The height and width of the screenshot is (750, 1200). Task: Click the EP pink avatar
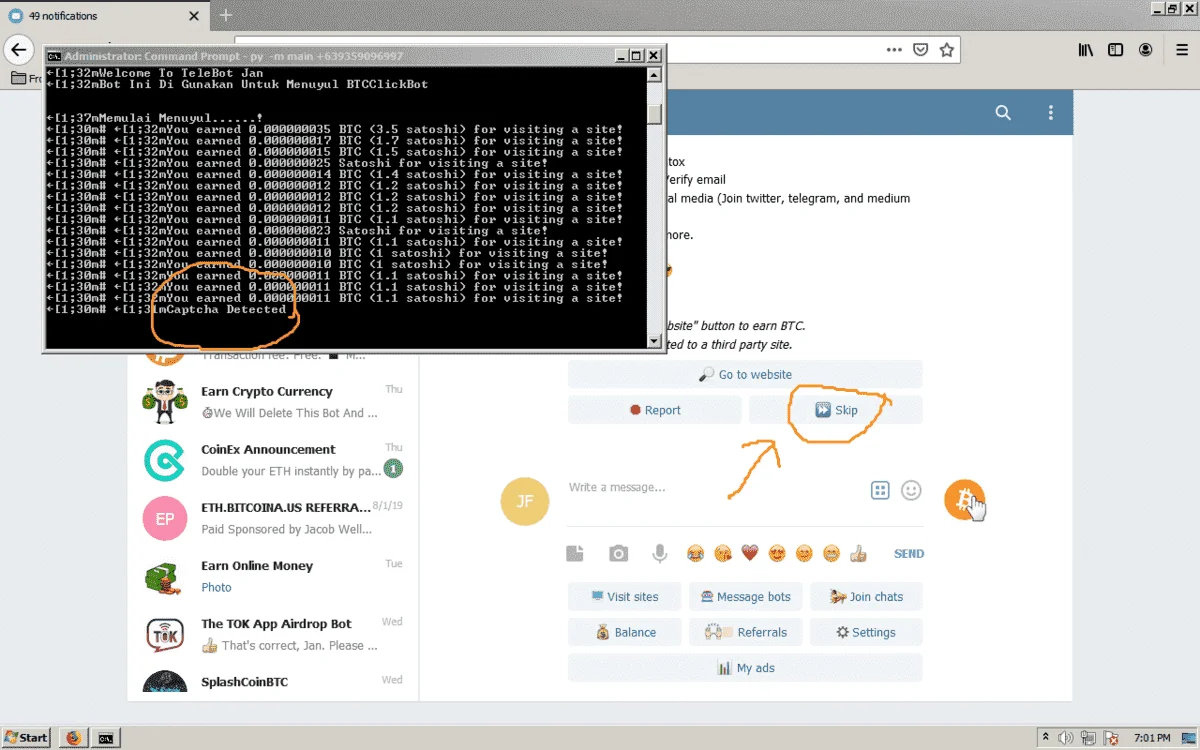click(x=164, y=517)
